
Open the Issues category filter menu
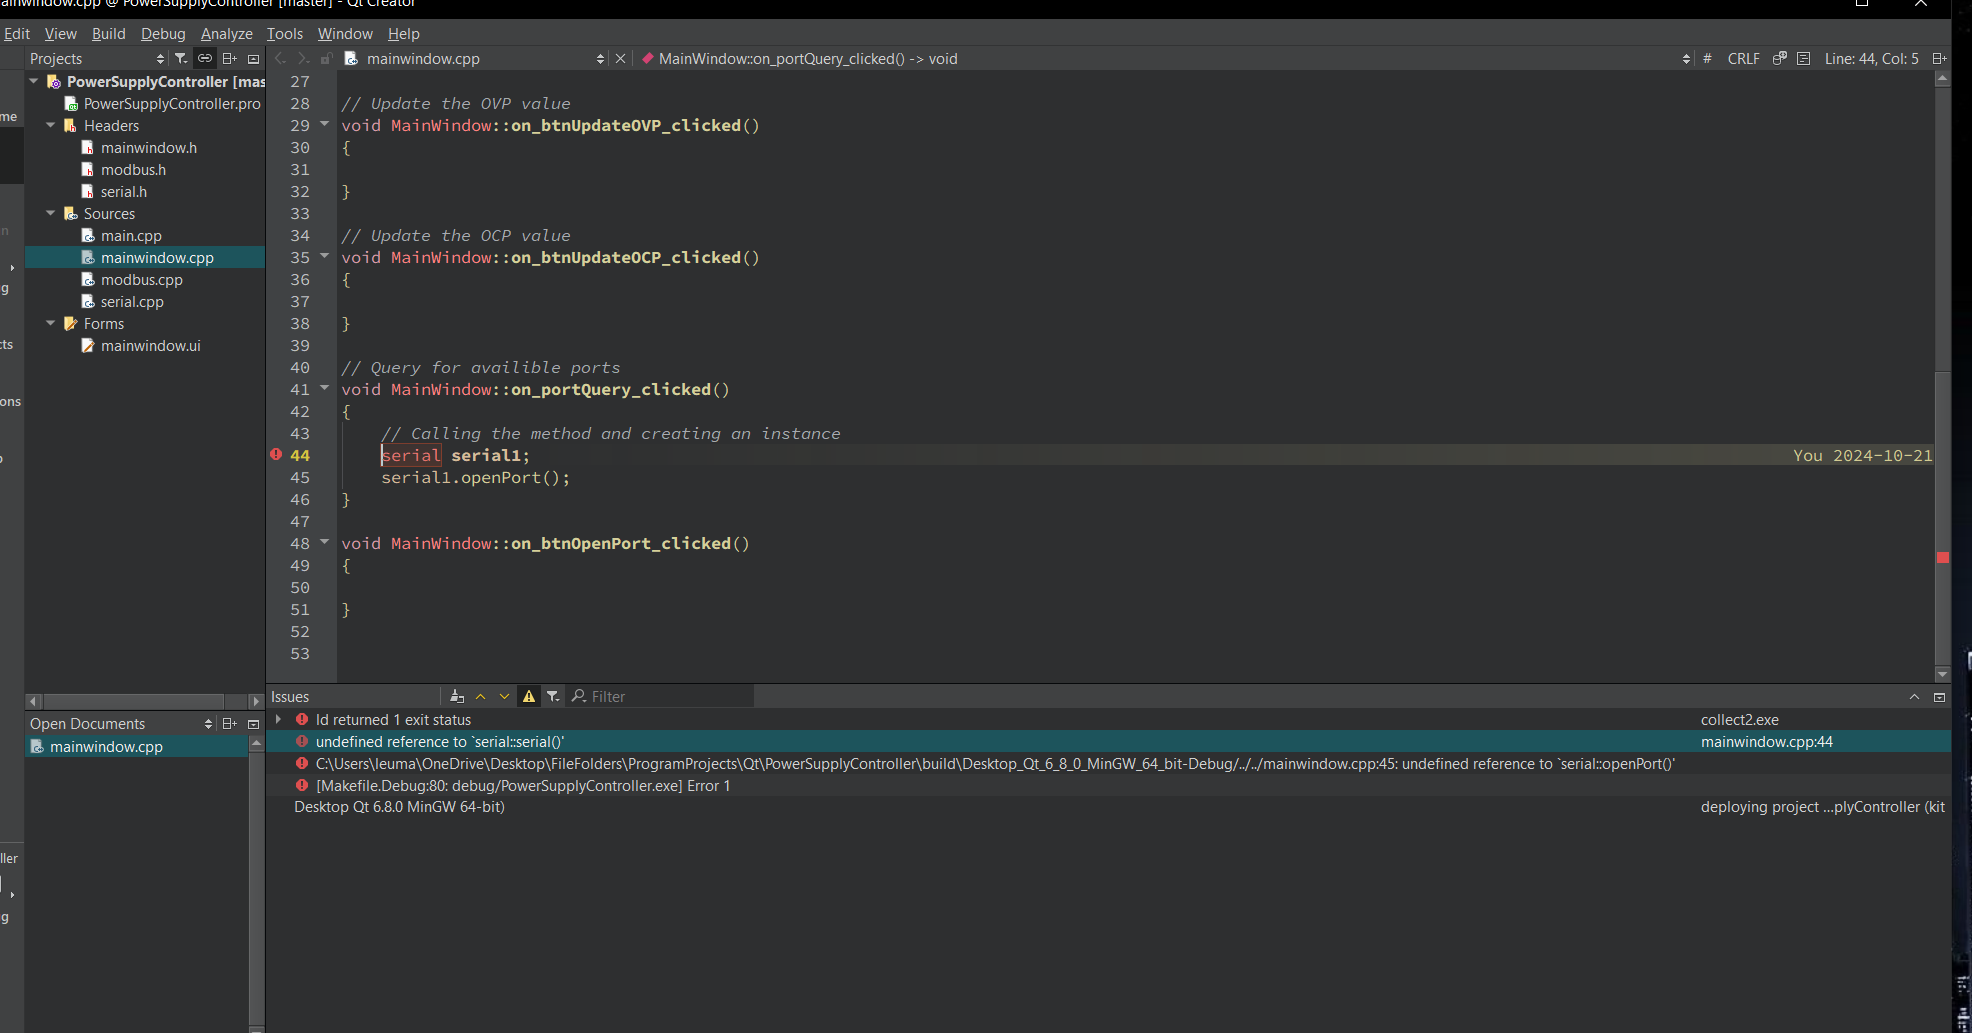553,697
